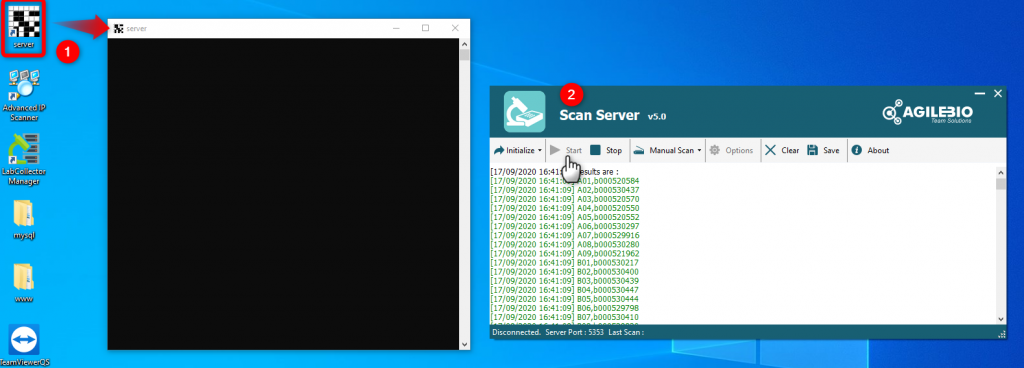Click scroll-up arrow in Scan Server log
Screen dimensions: 1024x368
[1000, 172]
